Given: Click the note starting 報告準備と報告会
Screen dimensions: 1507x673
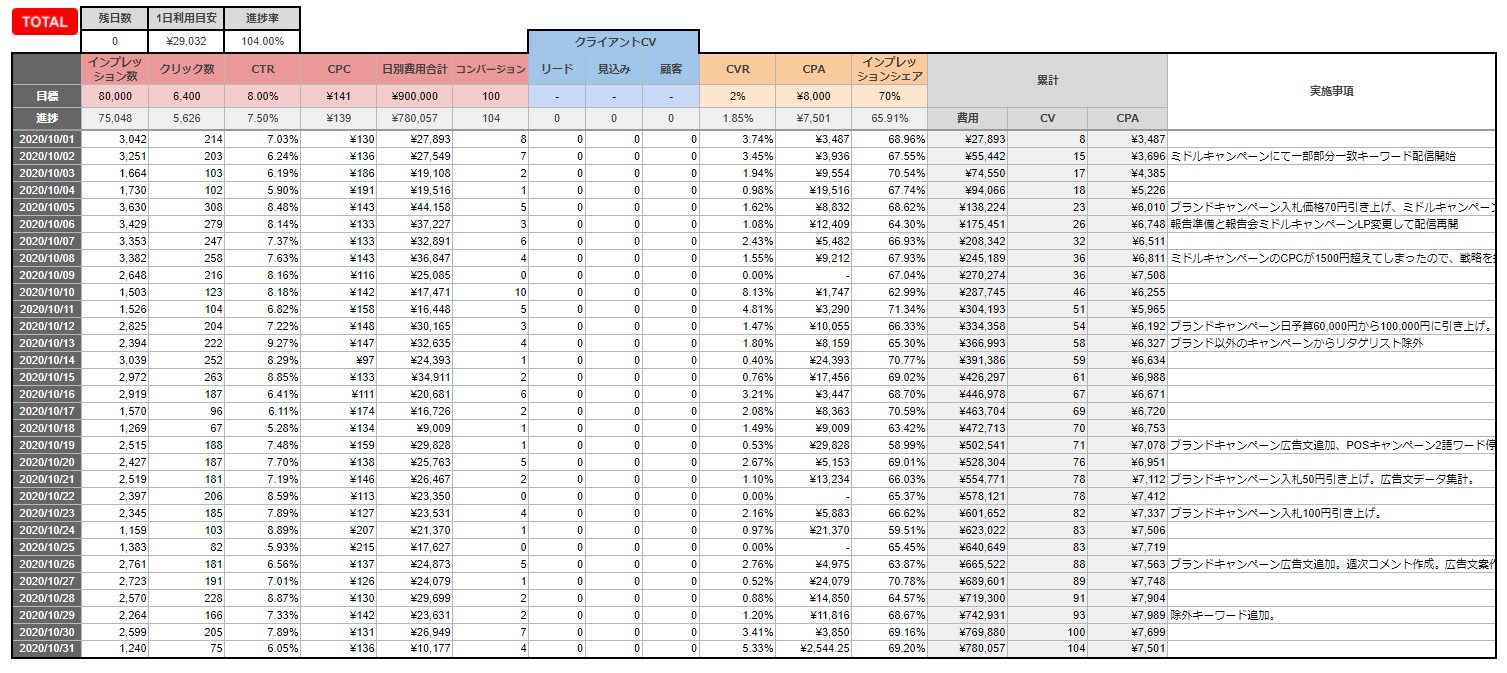Looking at the screenshot, I should tap(1313, 224).
